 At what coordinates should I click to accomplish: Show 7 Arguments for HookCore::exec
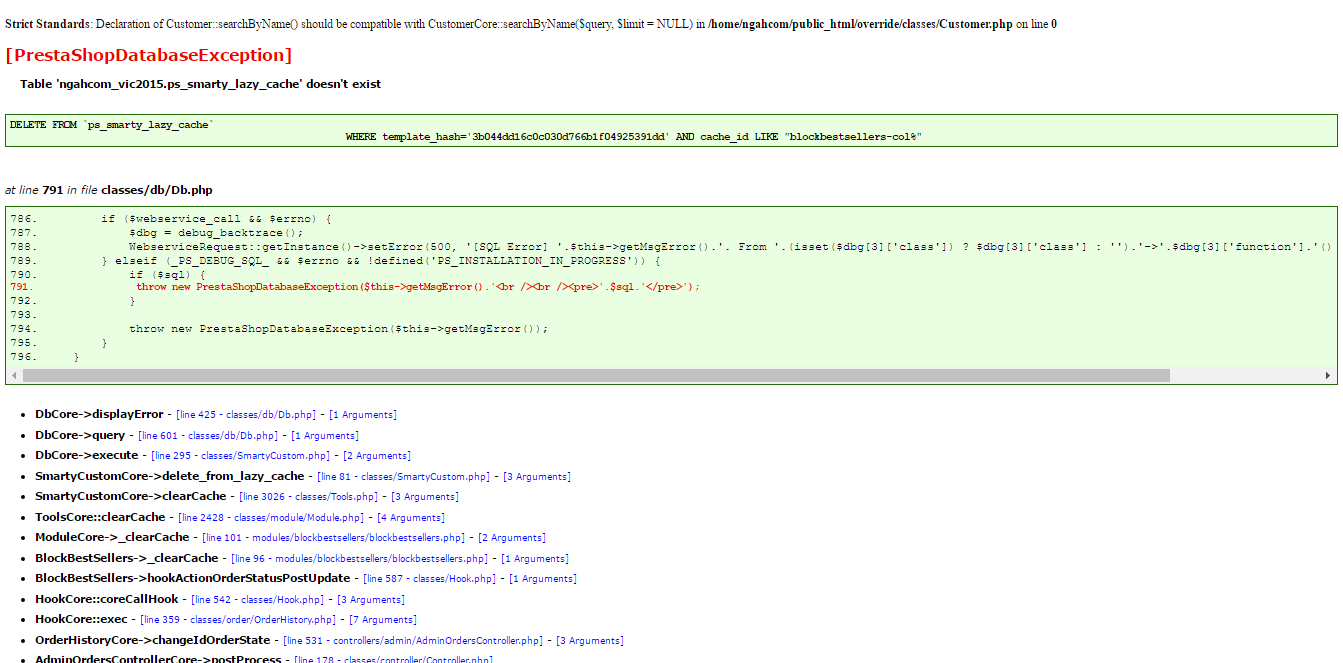[x=383, y=619]
